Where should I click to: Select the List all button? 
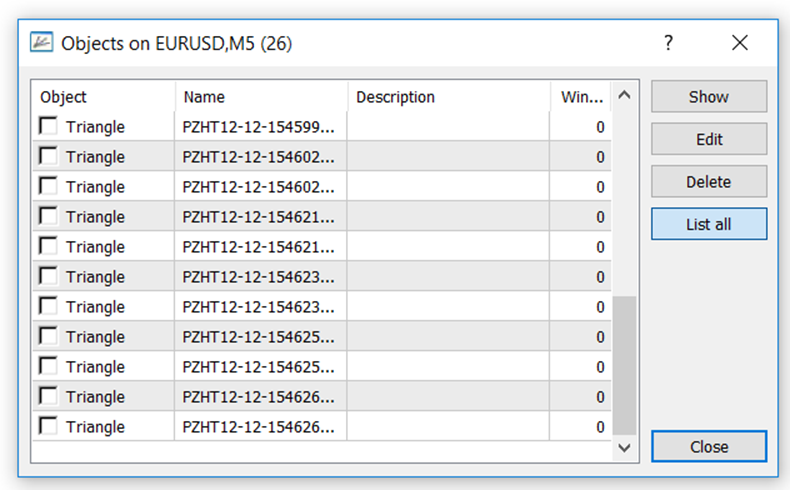(709, 224)
